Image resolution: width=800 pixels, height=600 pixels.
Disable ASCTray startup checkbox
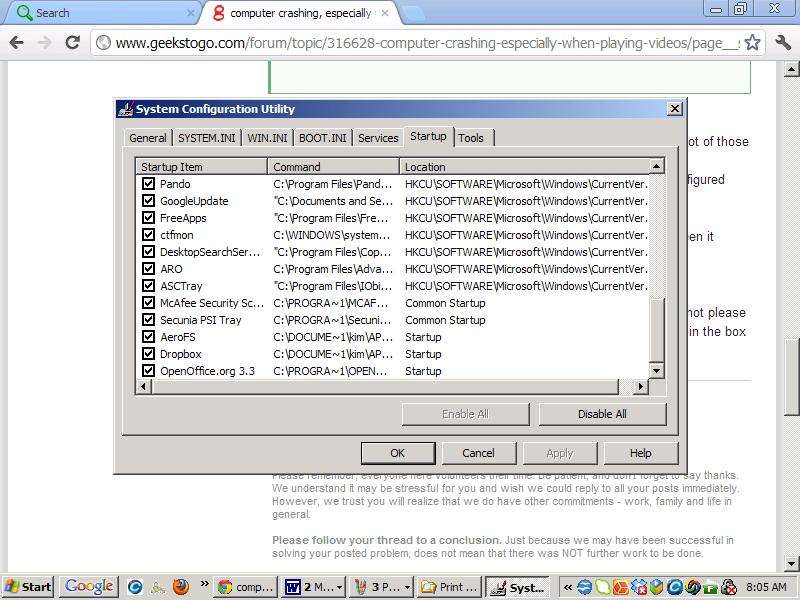pyautogui.click(x=148, y=286)
